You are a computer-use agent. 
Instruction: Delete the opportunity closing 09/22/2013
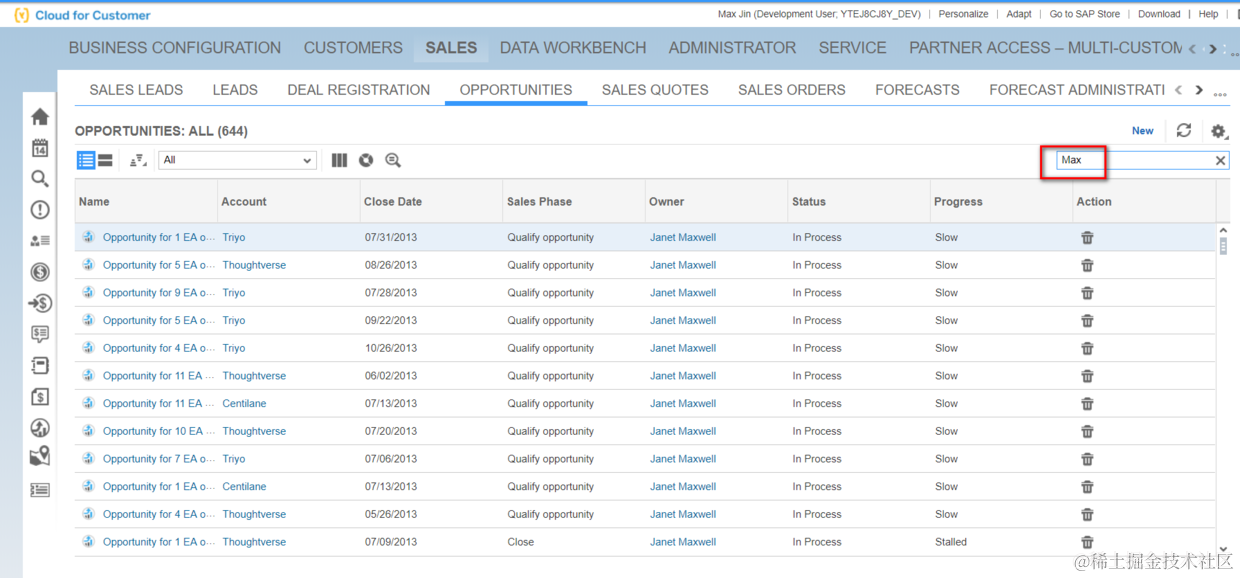point(1087,321)
